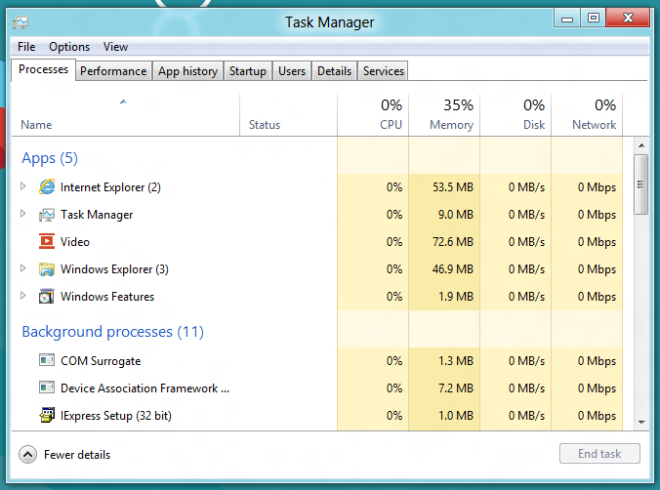660x490 pixels.
Task: Expand the Internet Explorer (2) group
Action: (23, 186)
